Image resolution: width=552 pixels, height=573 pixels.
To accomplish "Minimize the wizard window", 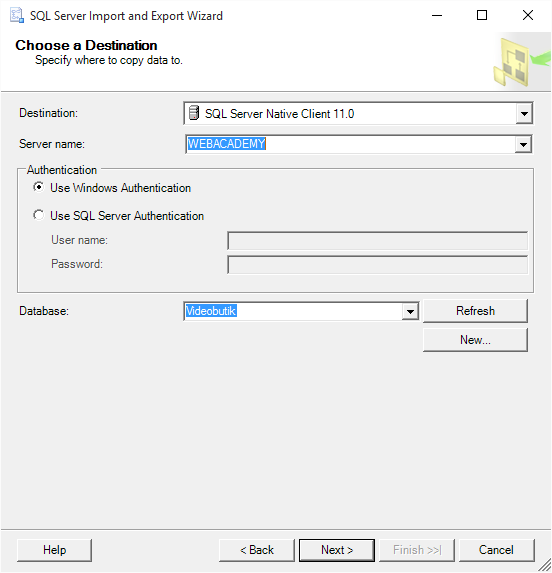I will point(437,15).
